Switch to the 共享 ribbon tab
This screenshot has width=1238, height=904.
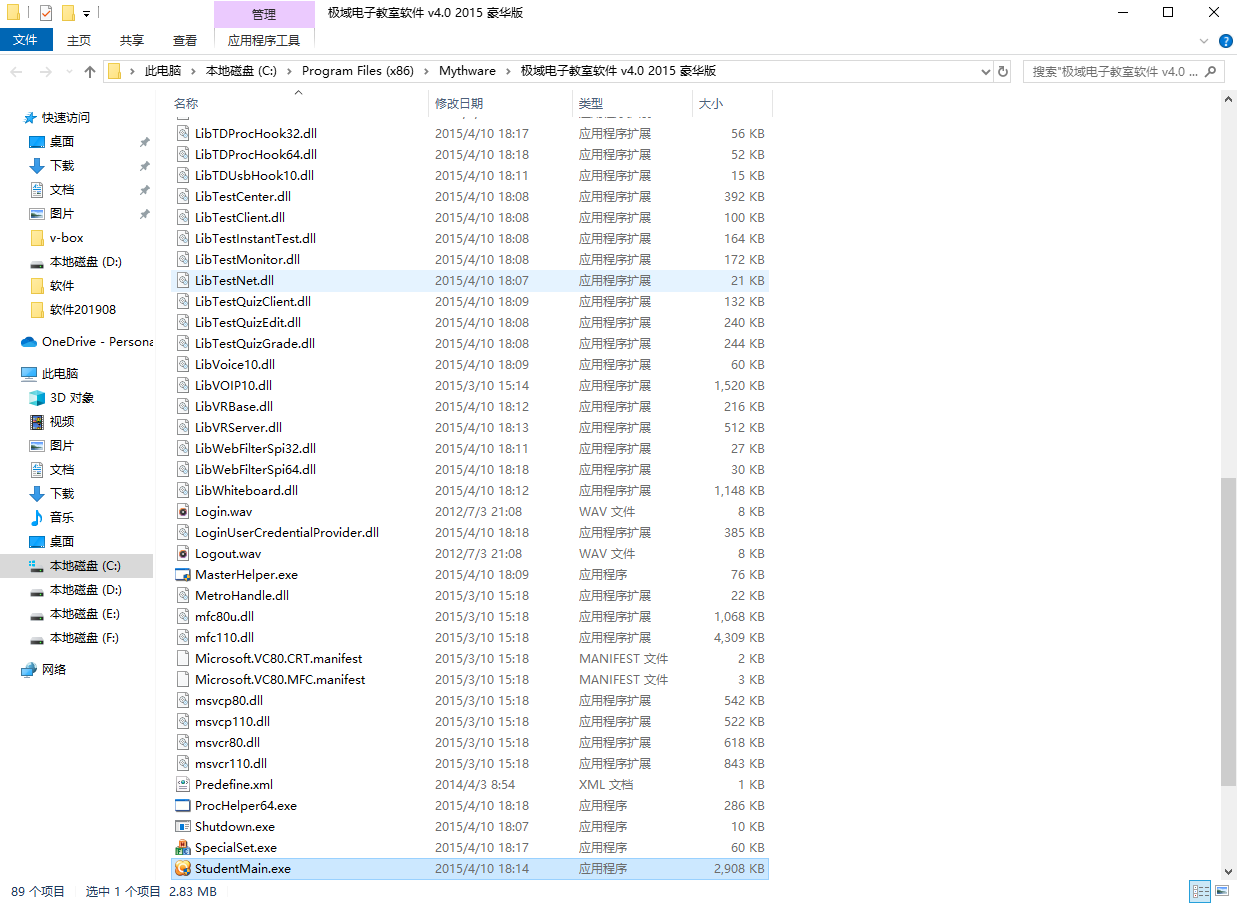click(x=132, y=40)
